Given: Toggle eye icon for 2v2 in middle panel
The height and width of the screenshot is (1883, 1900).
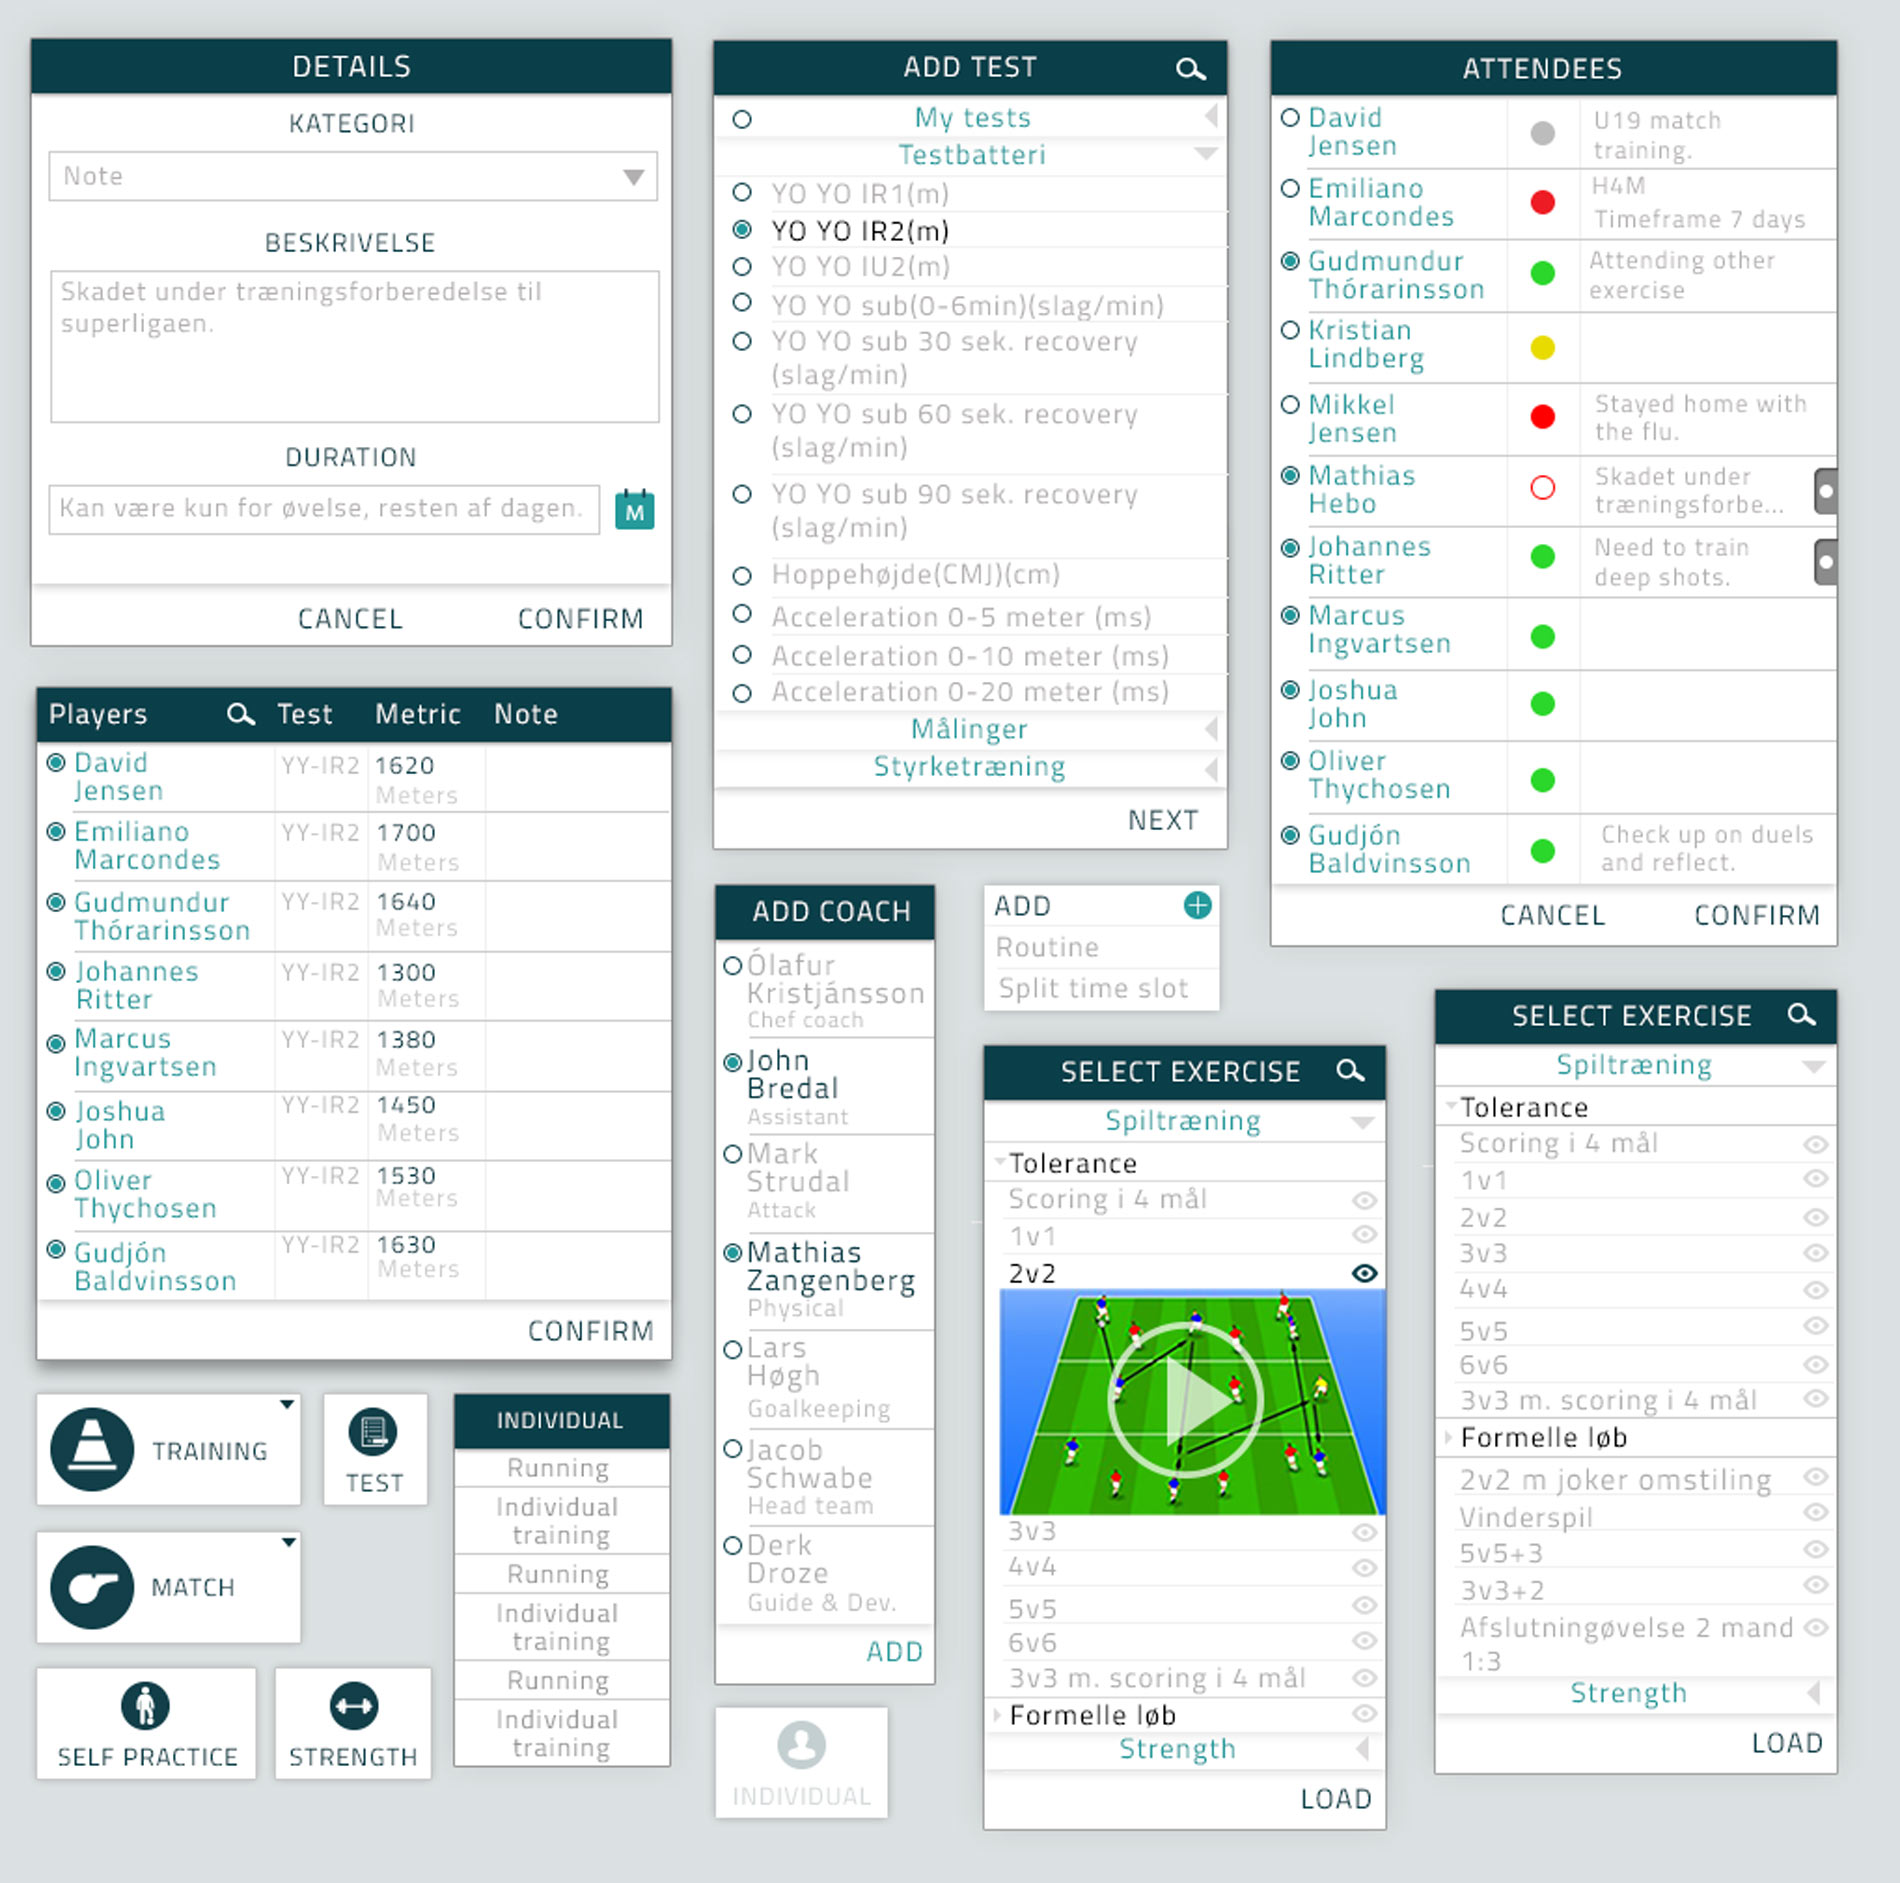Looking at the screenshot, I should pos(1364,1273).
